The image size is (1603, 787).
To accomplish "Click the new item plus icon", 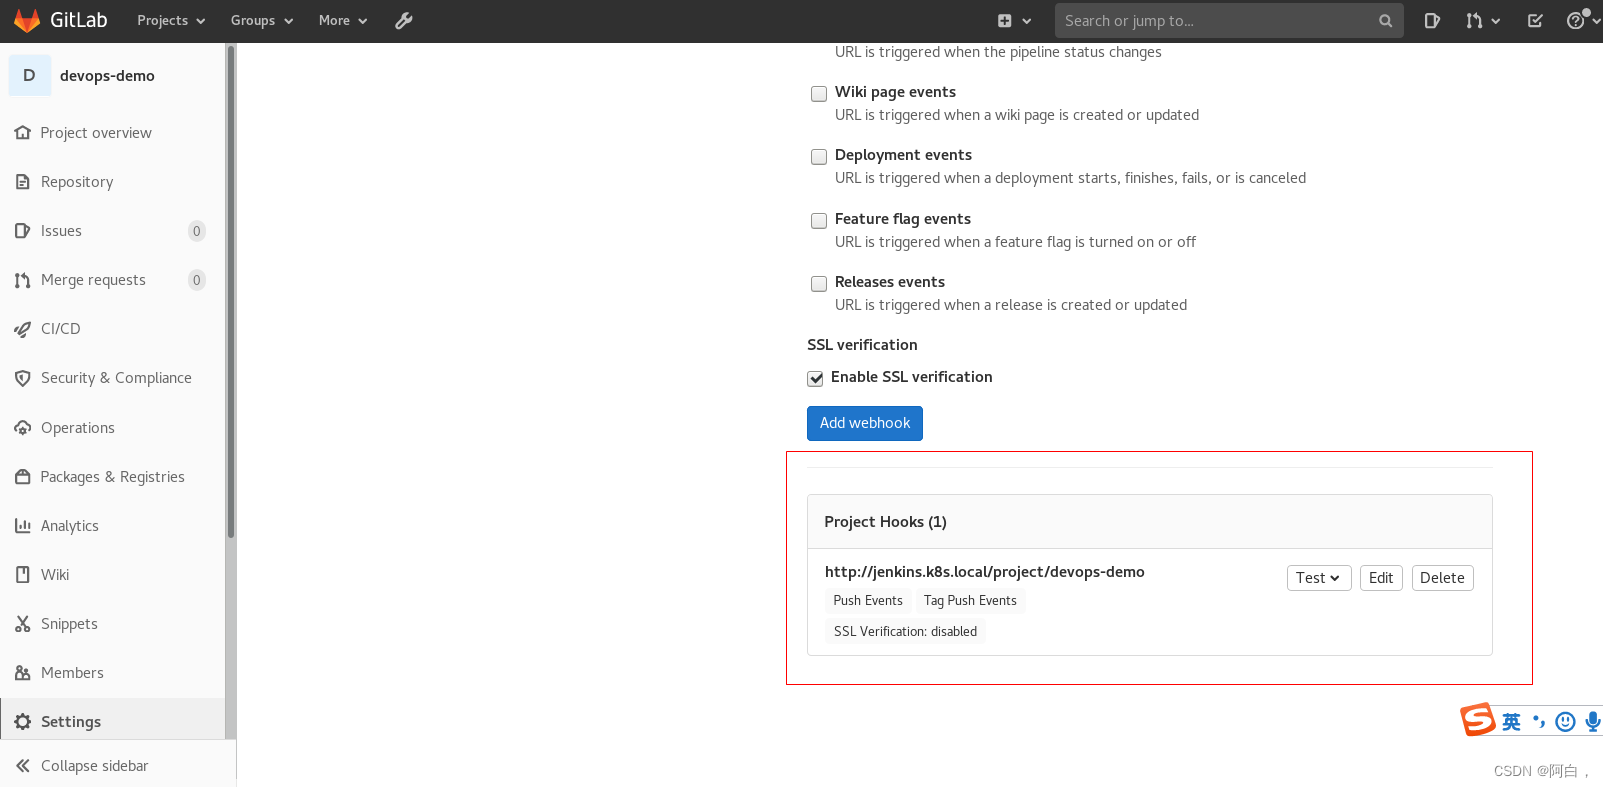I will point(1005,21).
